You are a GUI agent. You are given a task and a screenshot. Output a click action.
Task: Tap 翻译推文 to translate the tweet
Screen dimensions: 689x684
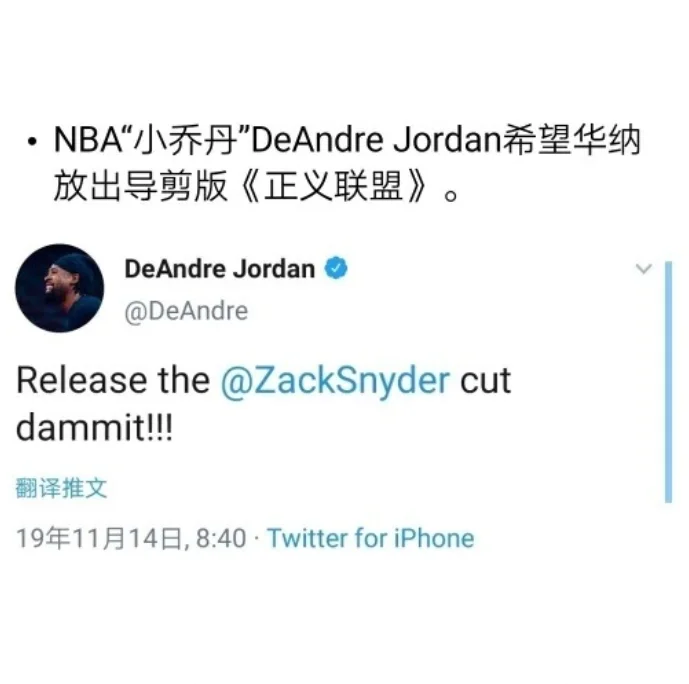click(61, 488)
